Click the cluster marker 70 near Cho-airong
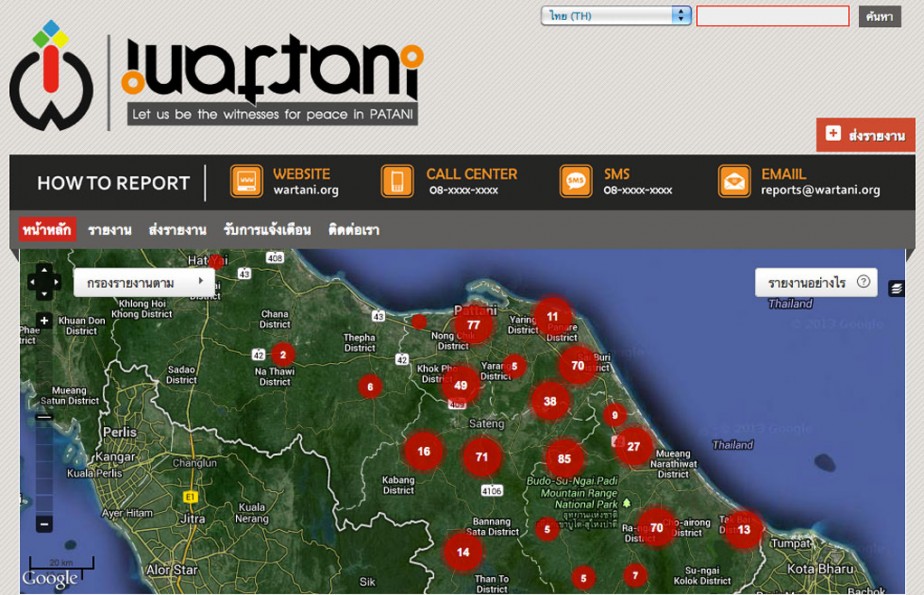 coord(656,527)
